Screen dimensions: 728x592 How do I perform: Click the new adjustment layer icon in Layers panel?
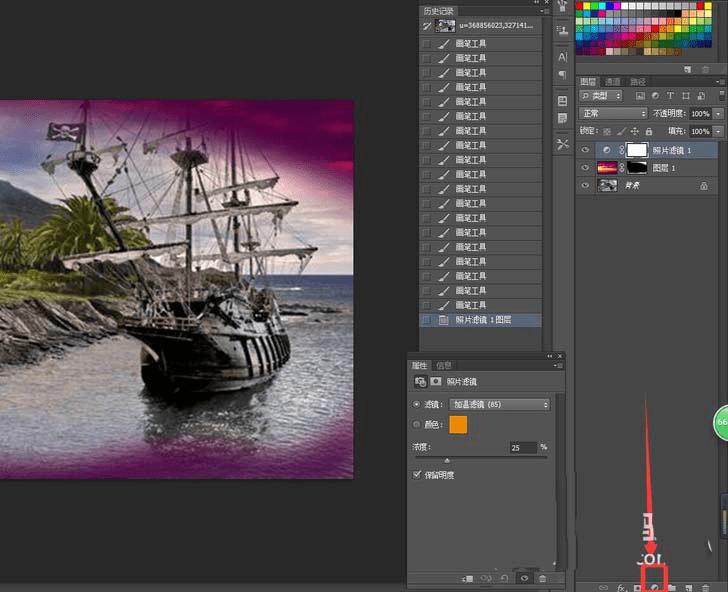656,587
